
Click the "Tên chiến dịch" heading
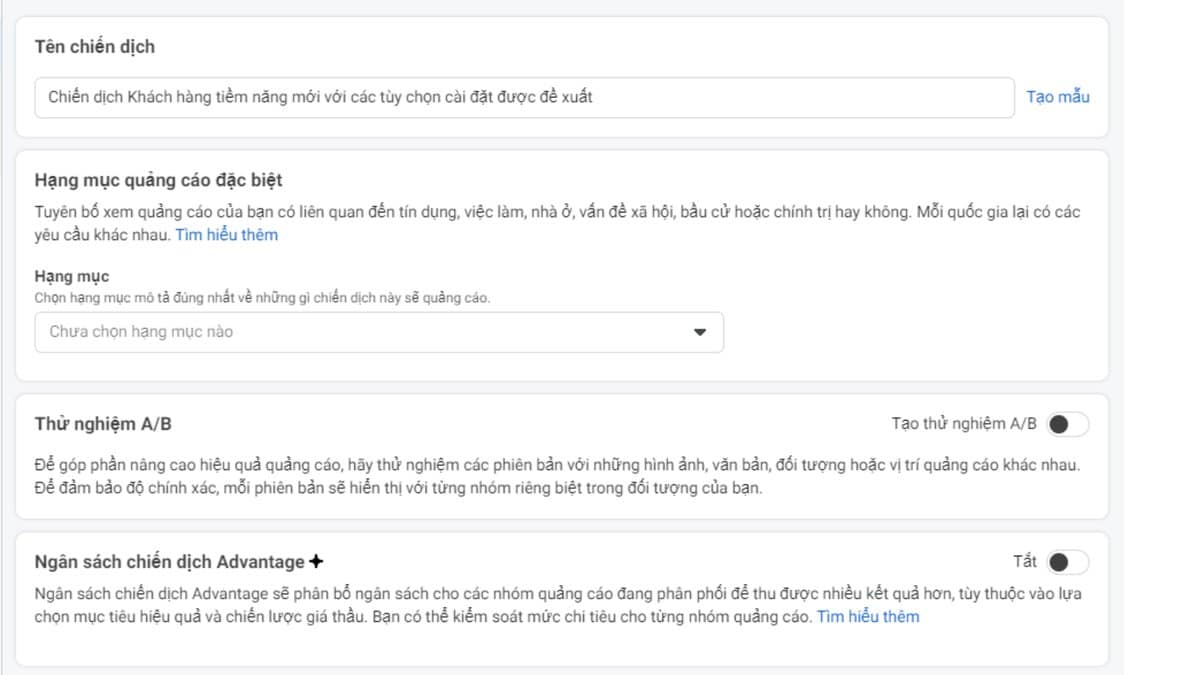95,47
